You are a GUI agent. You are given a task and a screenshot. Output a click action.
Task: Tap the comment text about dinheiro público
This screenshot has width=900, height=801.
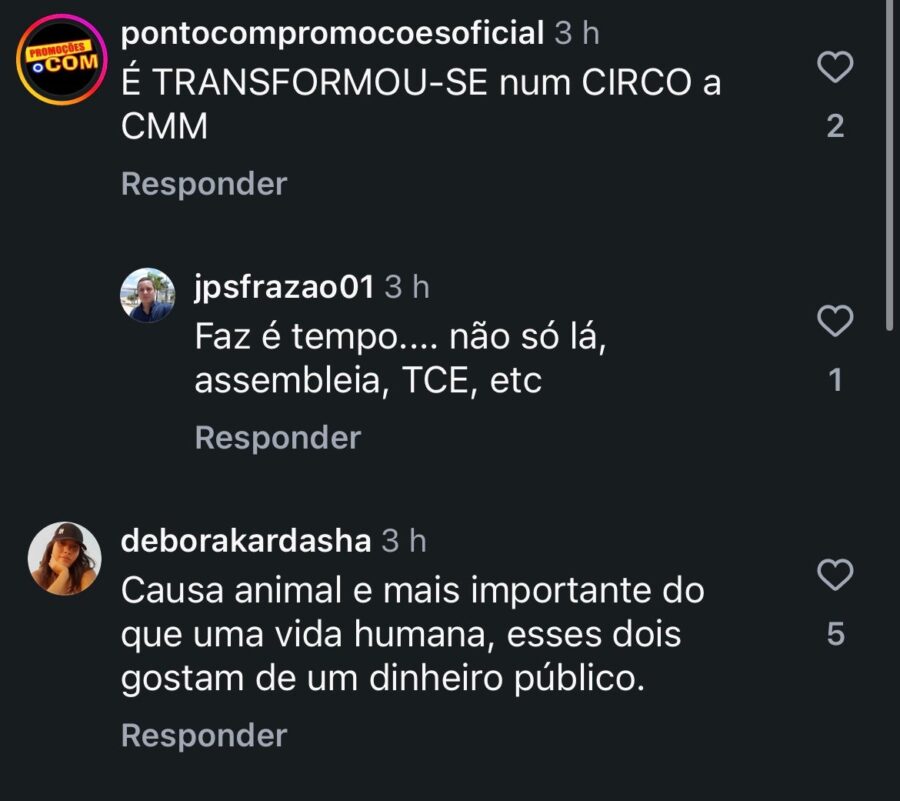(x=412, y=634)
